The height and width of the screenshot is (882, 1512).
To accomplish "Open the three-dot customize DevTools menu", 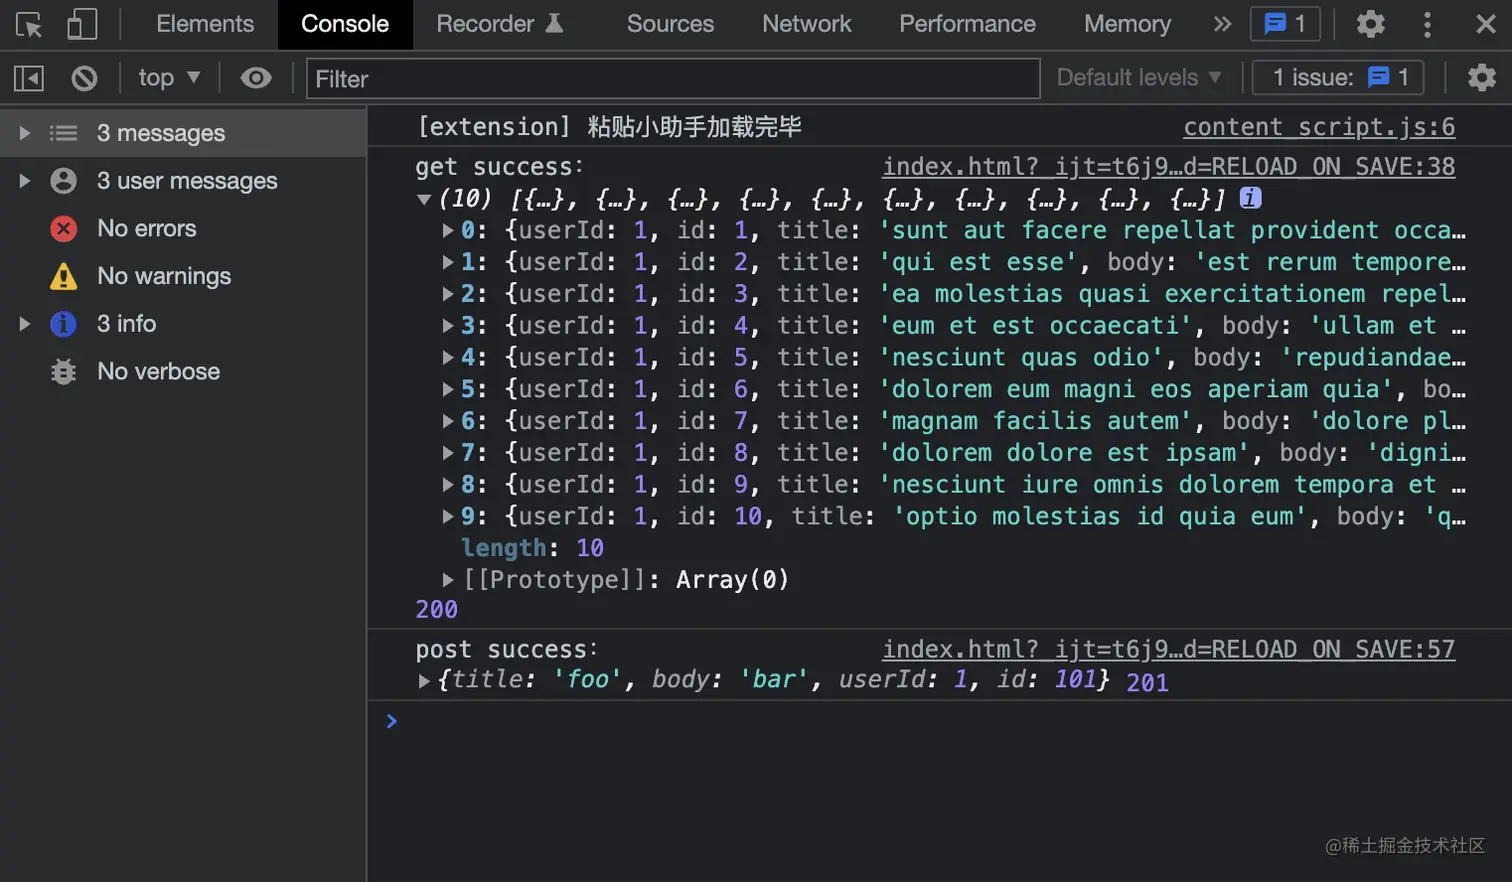I will [x=1427, y=24].
